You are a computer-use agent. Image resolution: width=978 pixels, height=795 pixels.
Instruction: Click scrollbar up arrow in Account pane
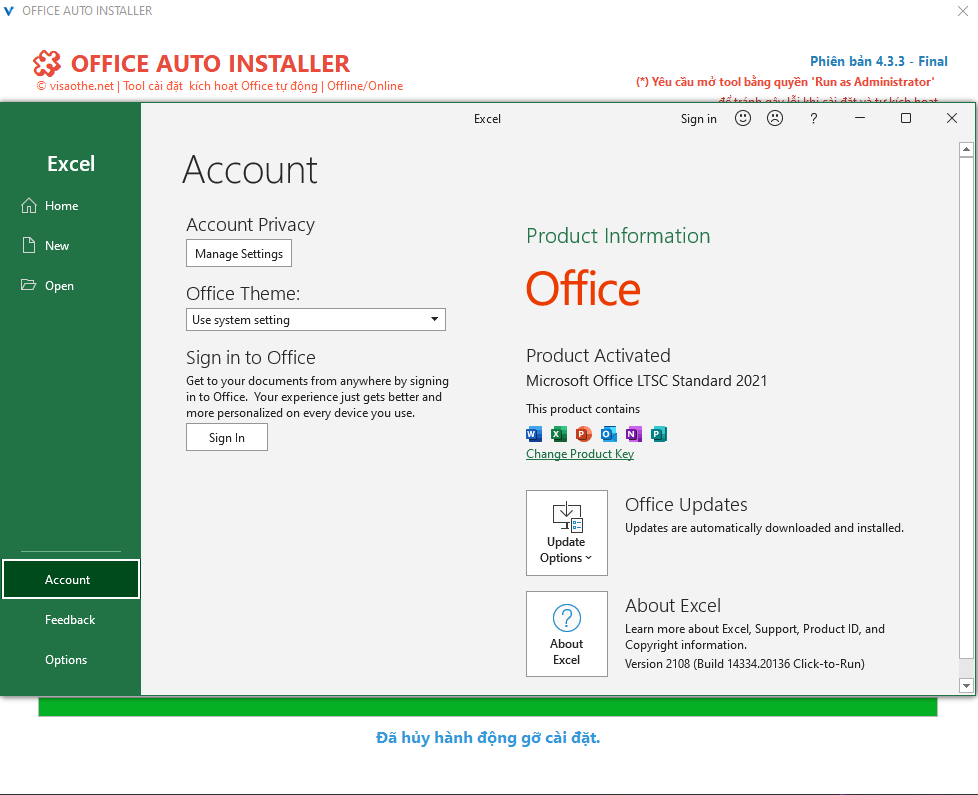966,149
